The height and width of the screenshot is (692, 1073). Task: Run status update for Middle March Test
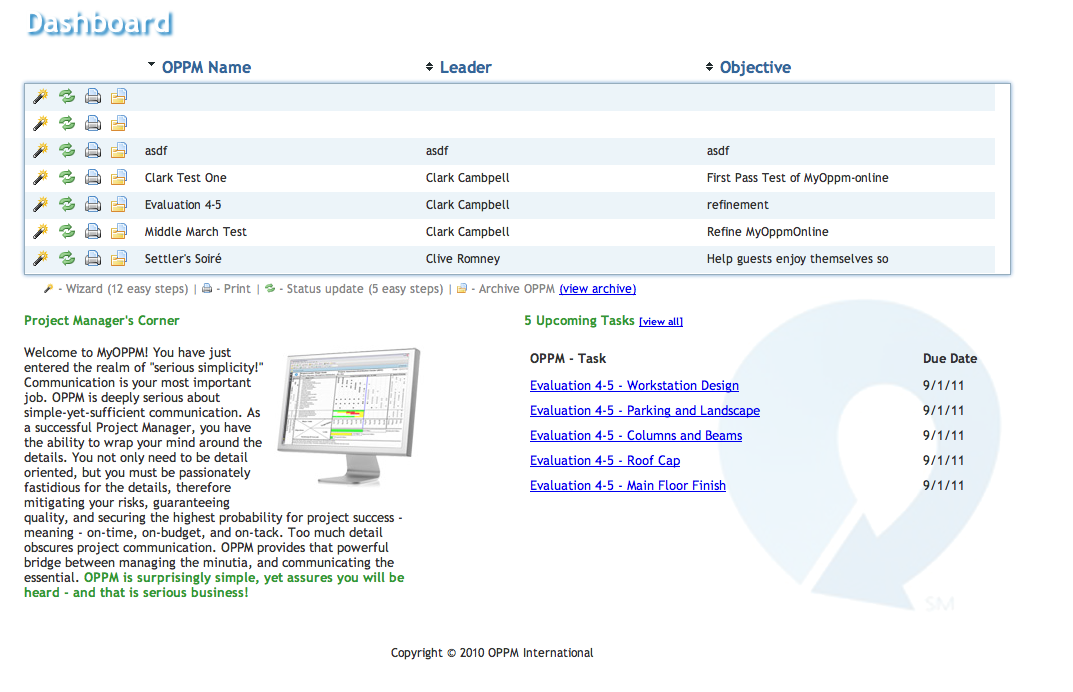tap(66, 232)
